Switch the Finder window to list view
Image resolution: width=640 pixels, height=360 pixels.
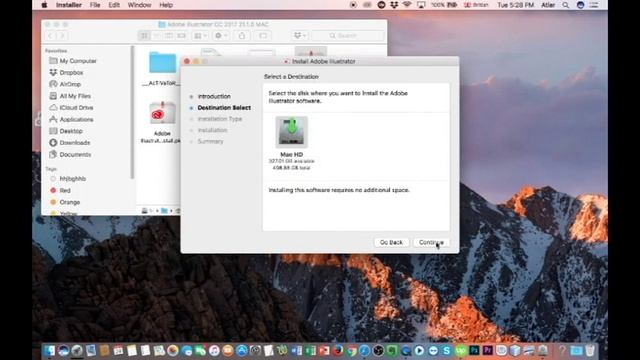click(x=156, y=36)
